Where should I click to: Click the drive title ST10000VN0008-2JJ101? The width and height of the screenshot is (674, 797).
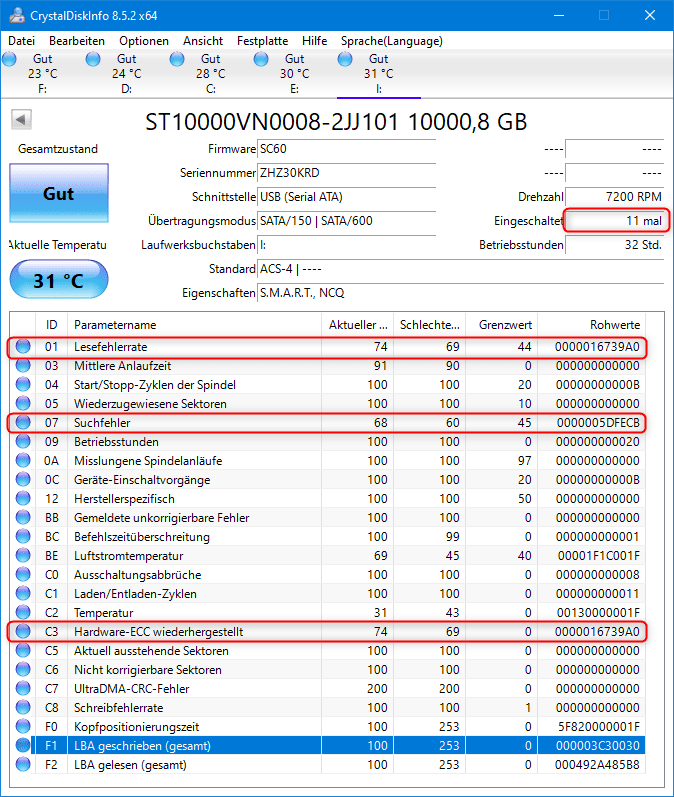click(x=271, y=122)
